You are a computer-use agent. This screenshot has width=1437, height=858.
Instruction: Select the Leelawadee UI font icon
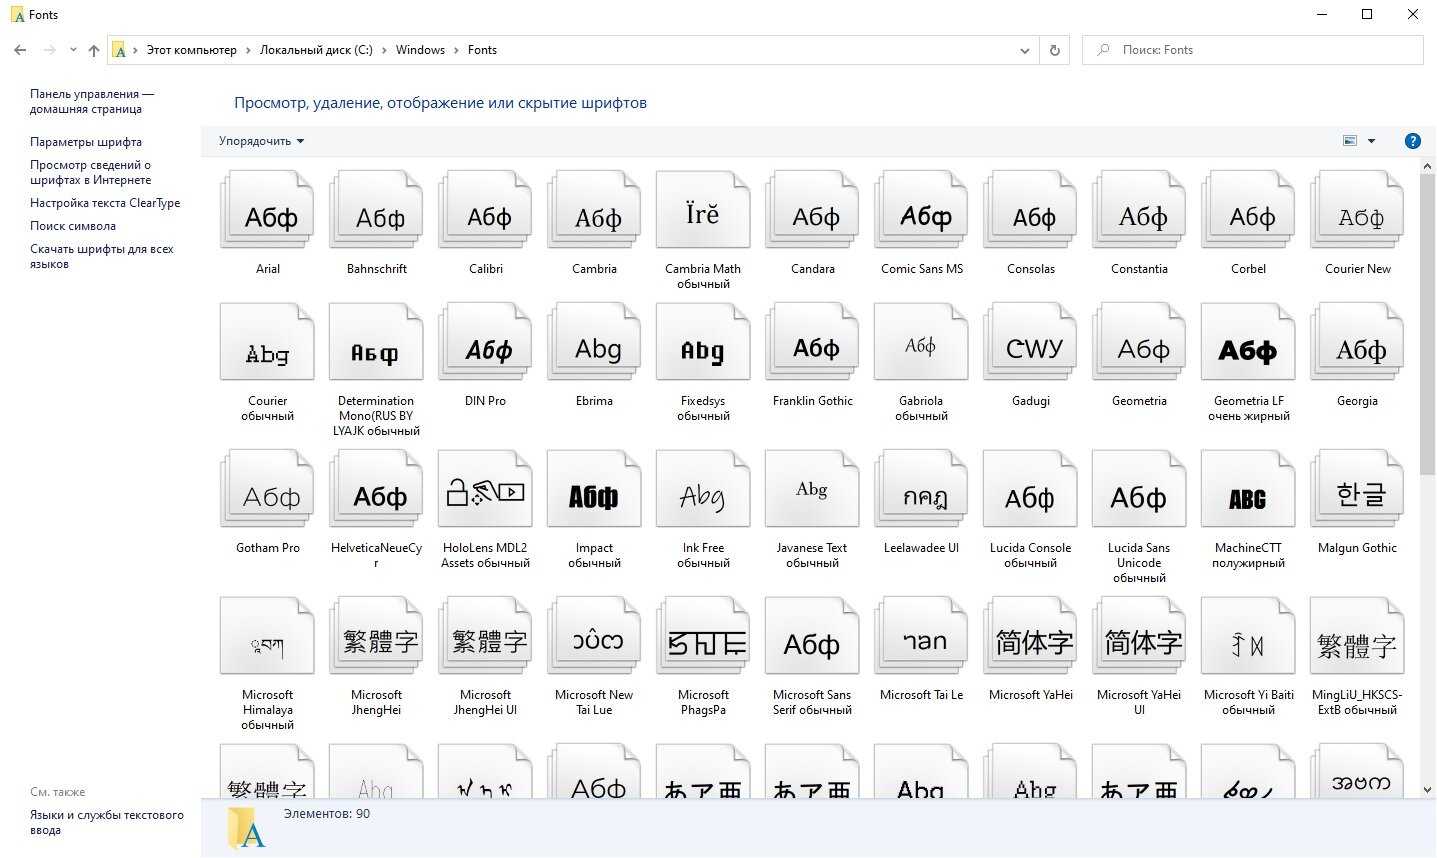(x=921, y=489)
